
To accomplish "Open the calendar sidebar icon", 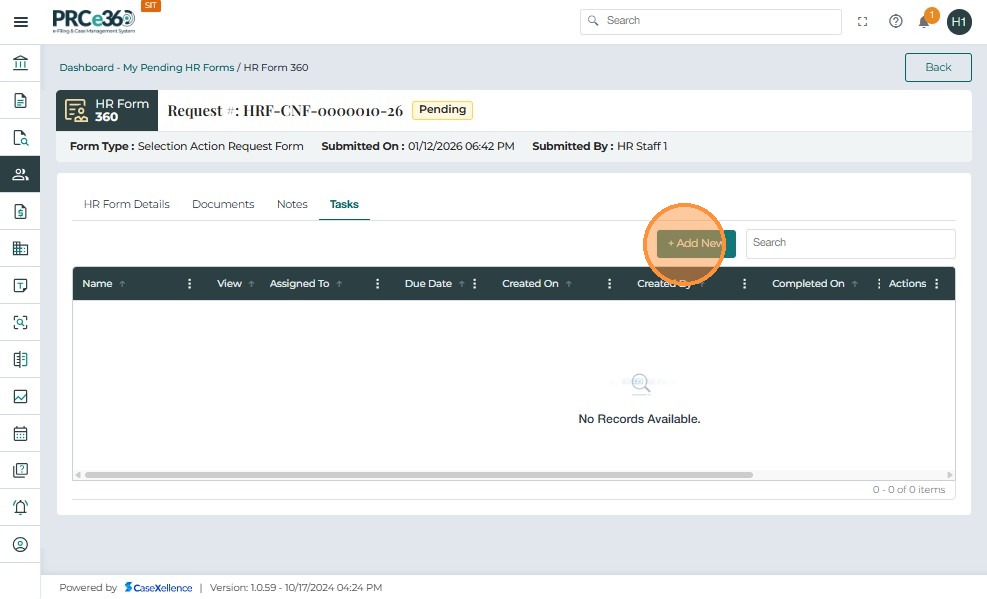I will (20, 434).
